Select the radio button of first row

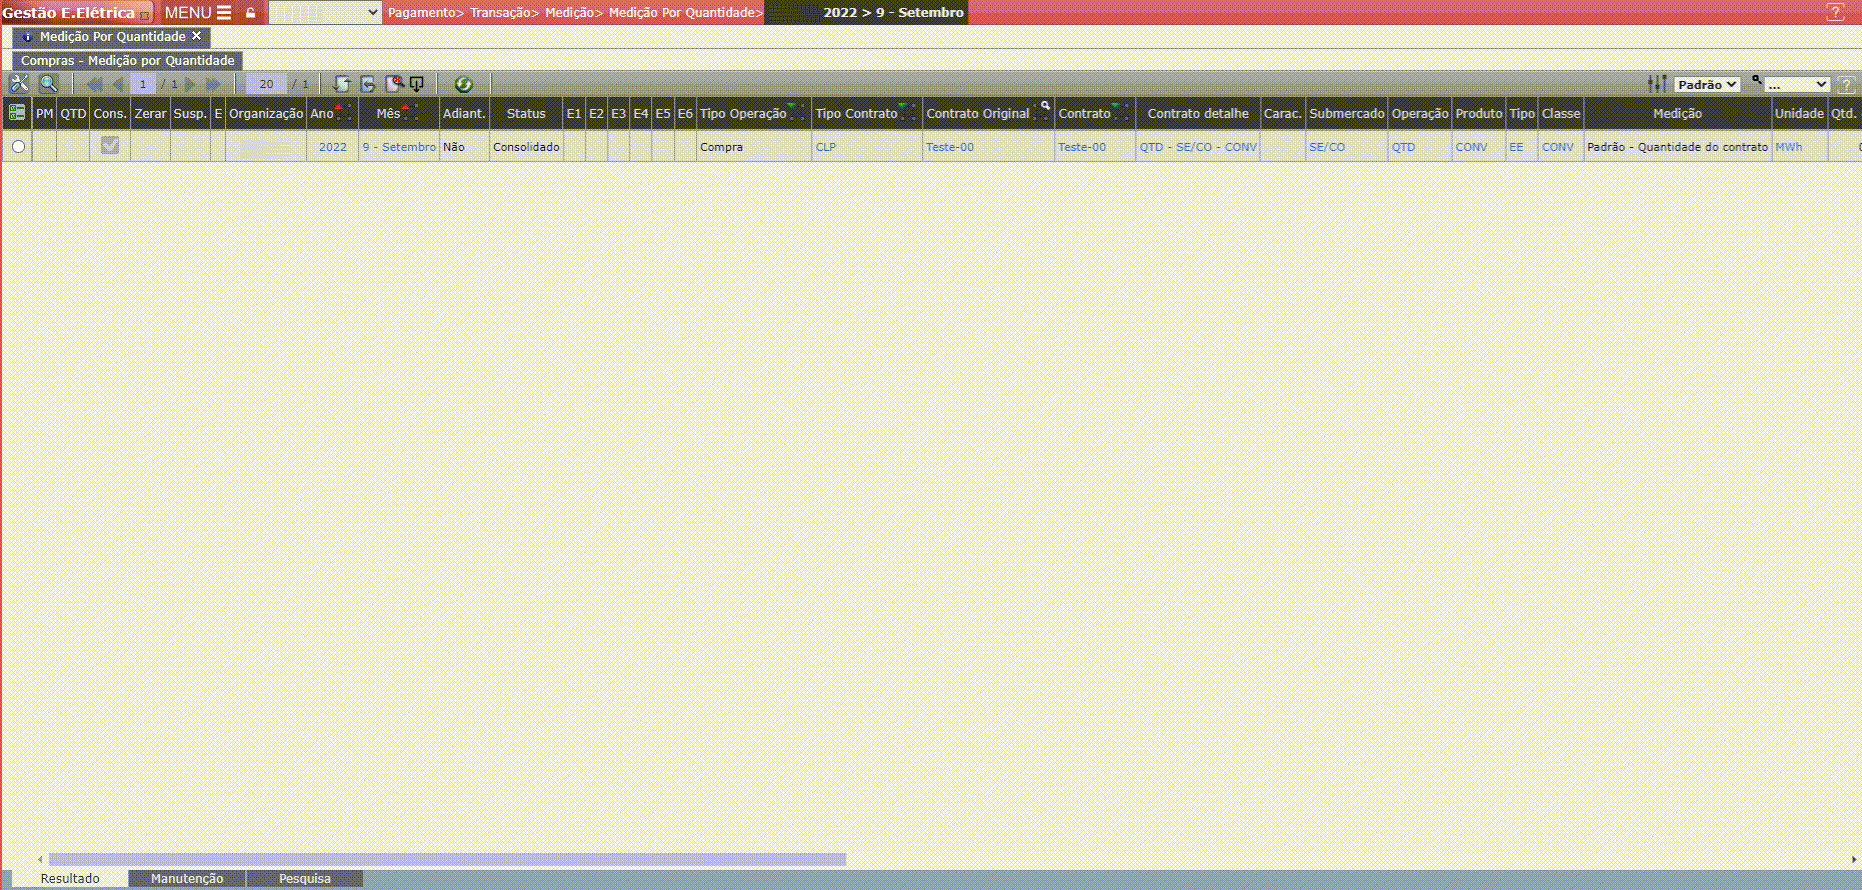[18, 147]
